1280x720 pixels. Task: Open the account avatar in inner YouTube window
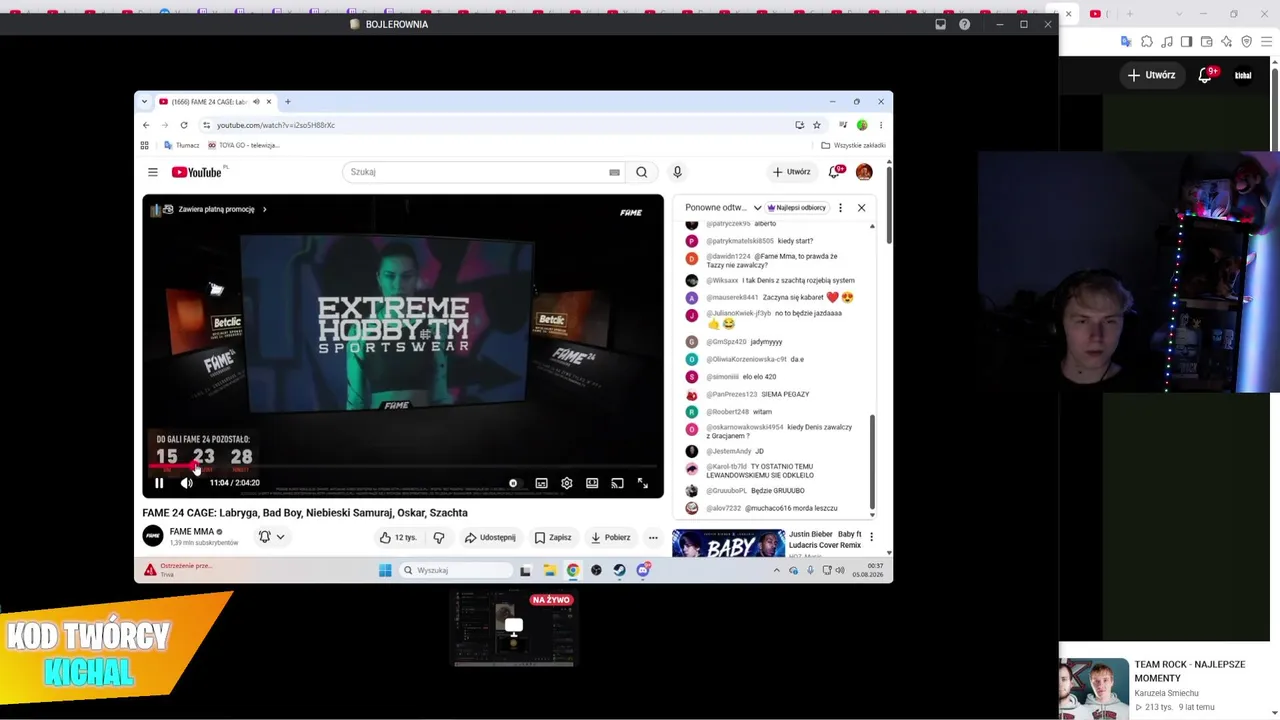click(x=864, y=172)
